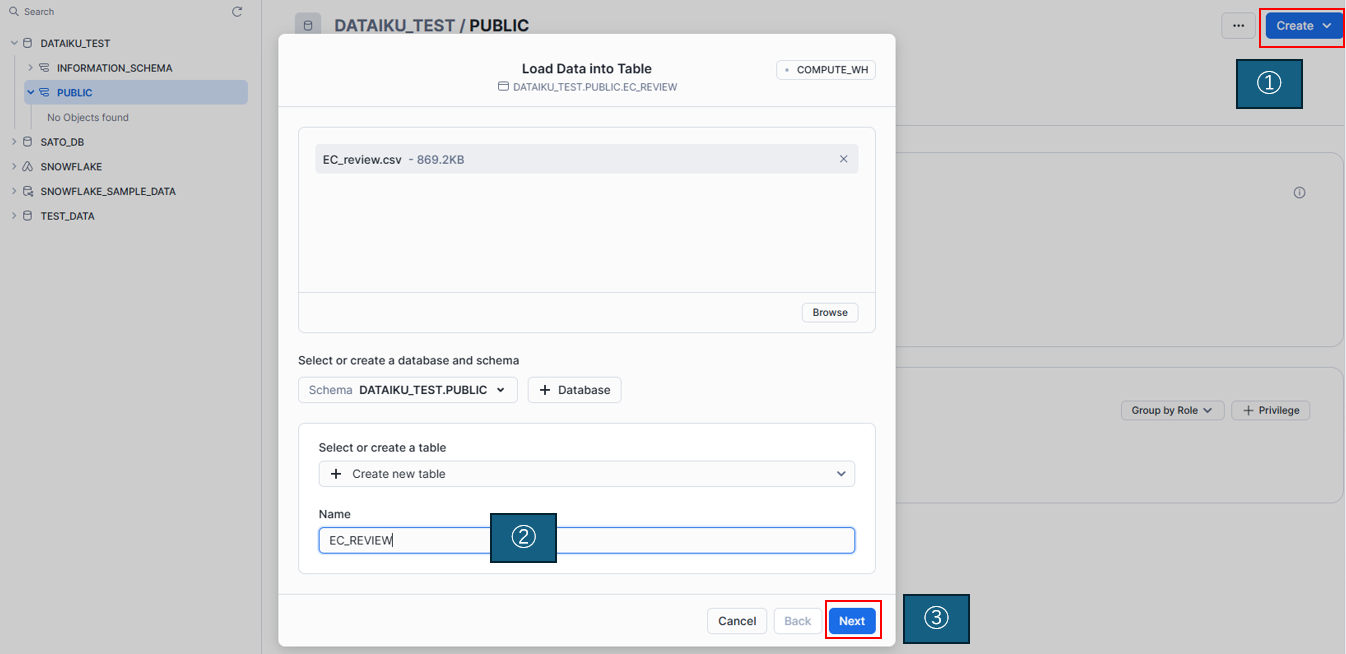Expand the SNOWFLAKE database node
This screenshot has width=1346, height=654.
14,167
